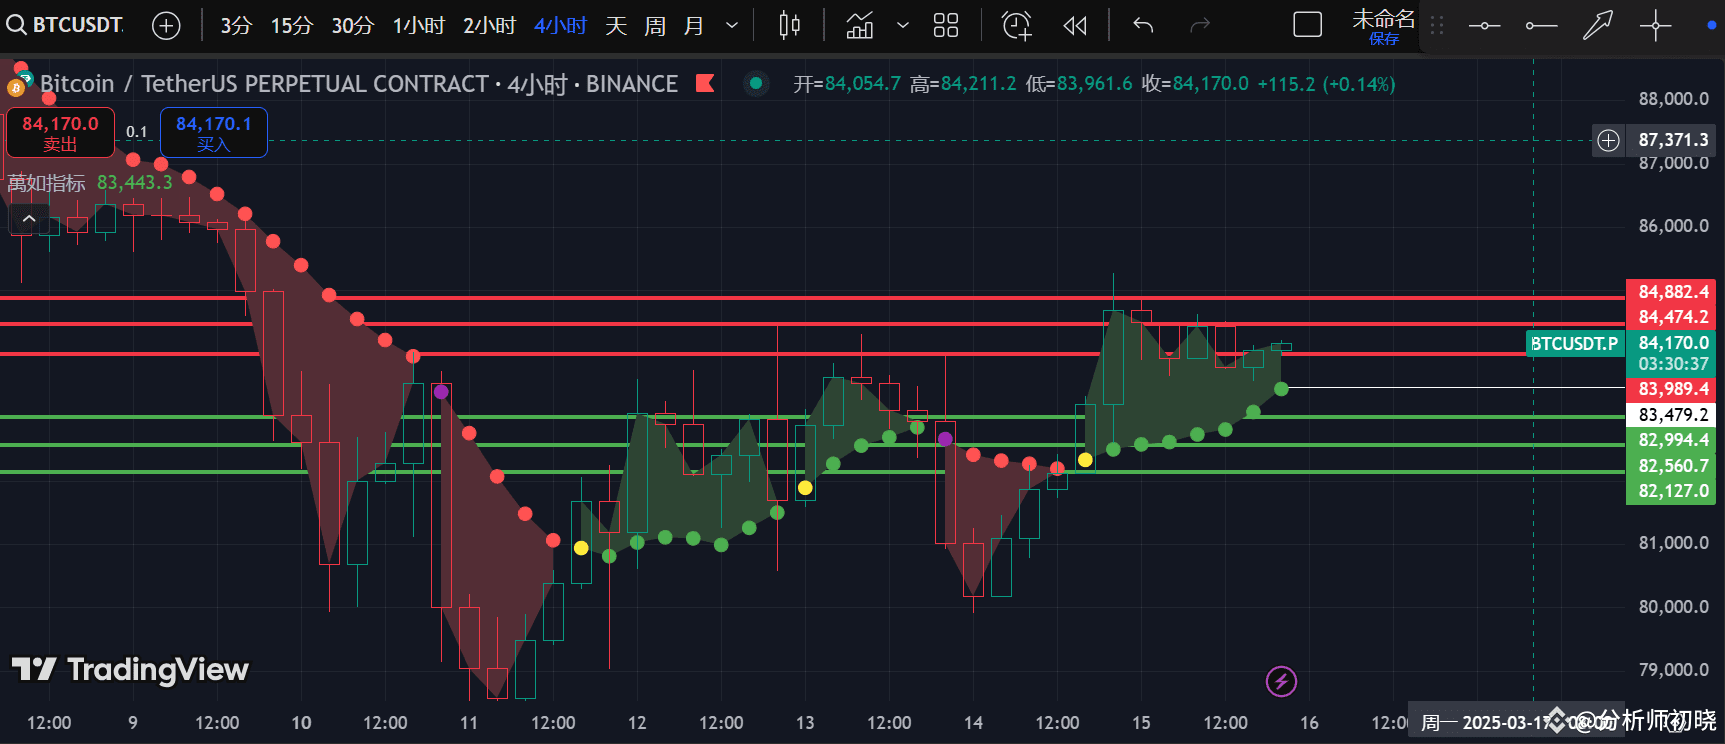Click the blue 买入 buy button
Viewport: 1725px width, 744px height.
(214, 133)
